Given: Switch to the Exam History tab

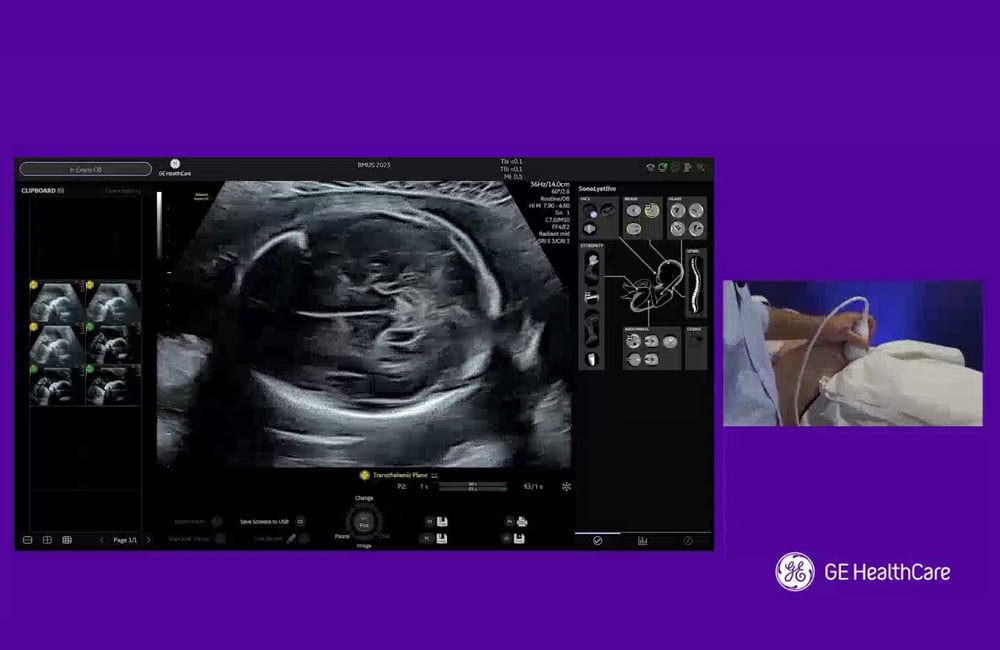Looking at the screenshot, I should point(122,191).
